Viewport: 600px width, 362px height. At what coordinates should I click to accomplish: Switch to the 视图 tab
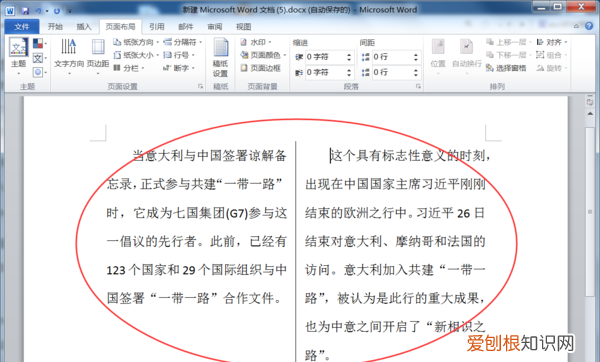pyautogui.click(x=243, y=26)
